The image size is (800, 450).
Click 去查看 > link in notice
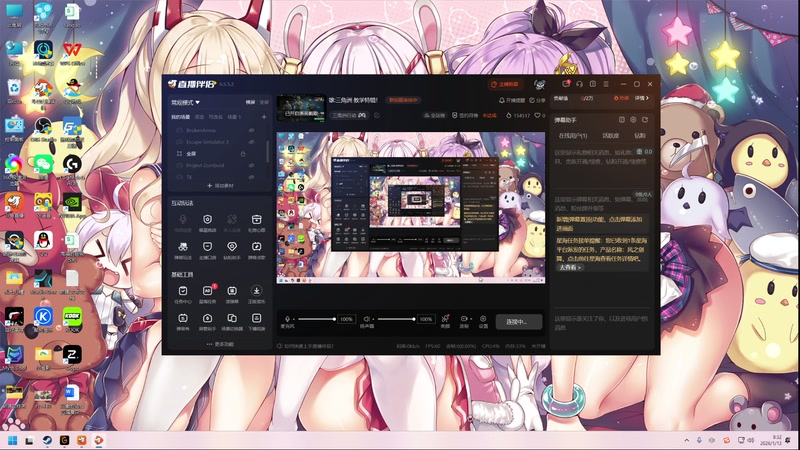click(x=570, y=267)
